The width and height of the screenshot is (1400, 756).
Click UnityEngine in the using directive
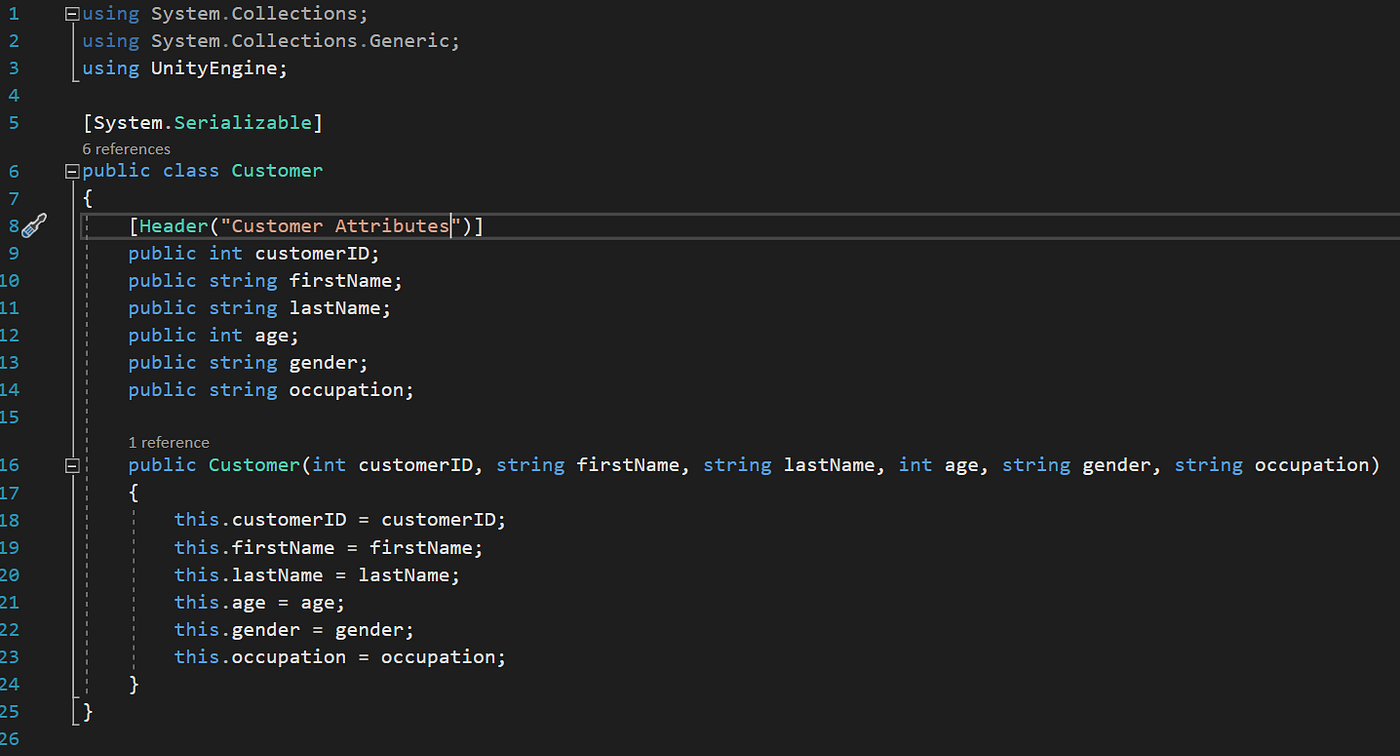[217, 67]
